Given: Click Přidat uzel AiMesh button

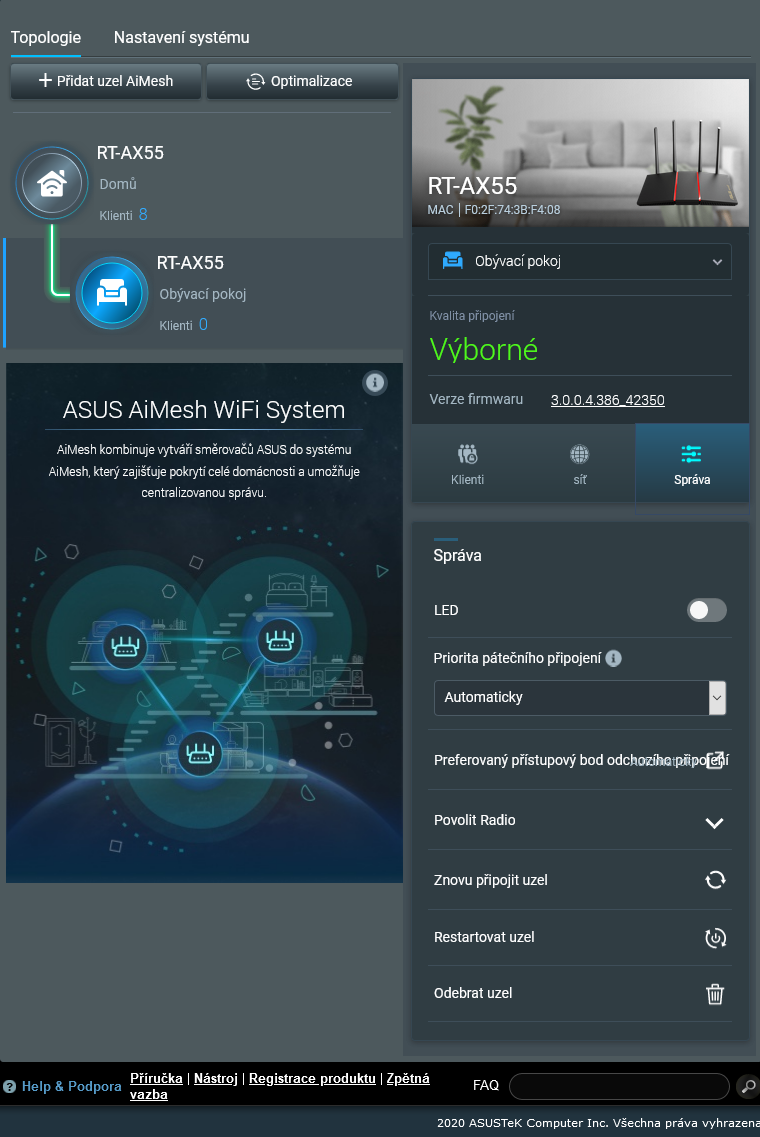Looking at the screenshot, I should 106,82.
